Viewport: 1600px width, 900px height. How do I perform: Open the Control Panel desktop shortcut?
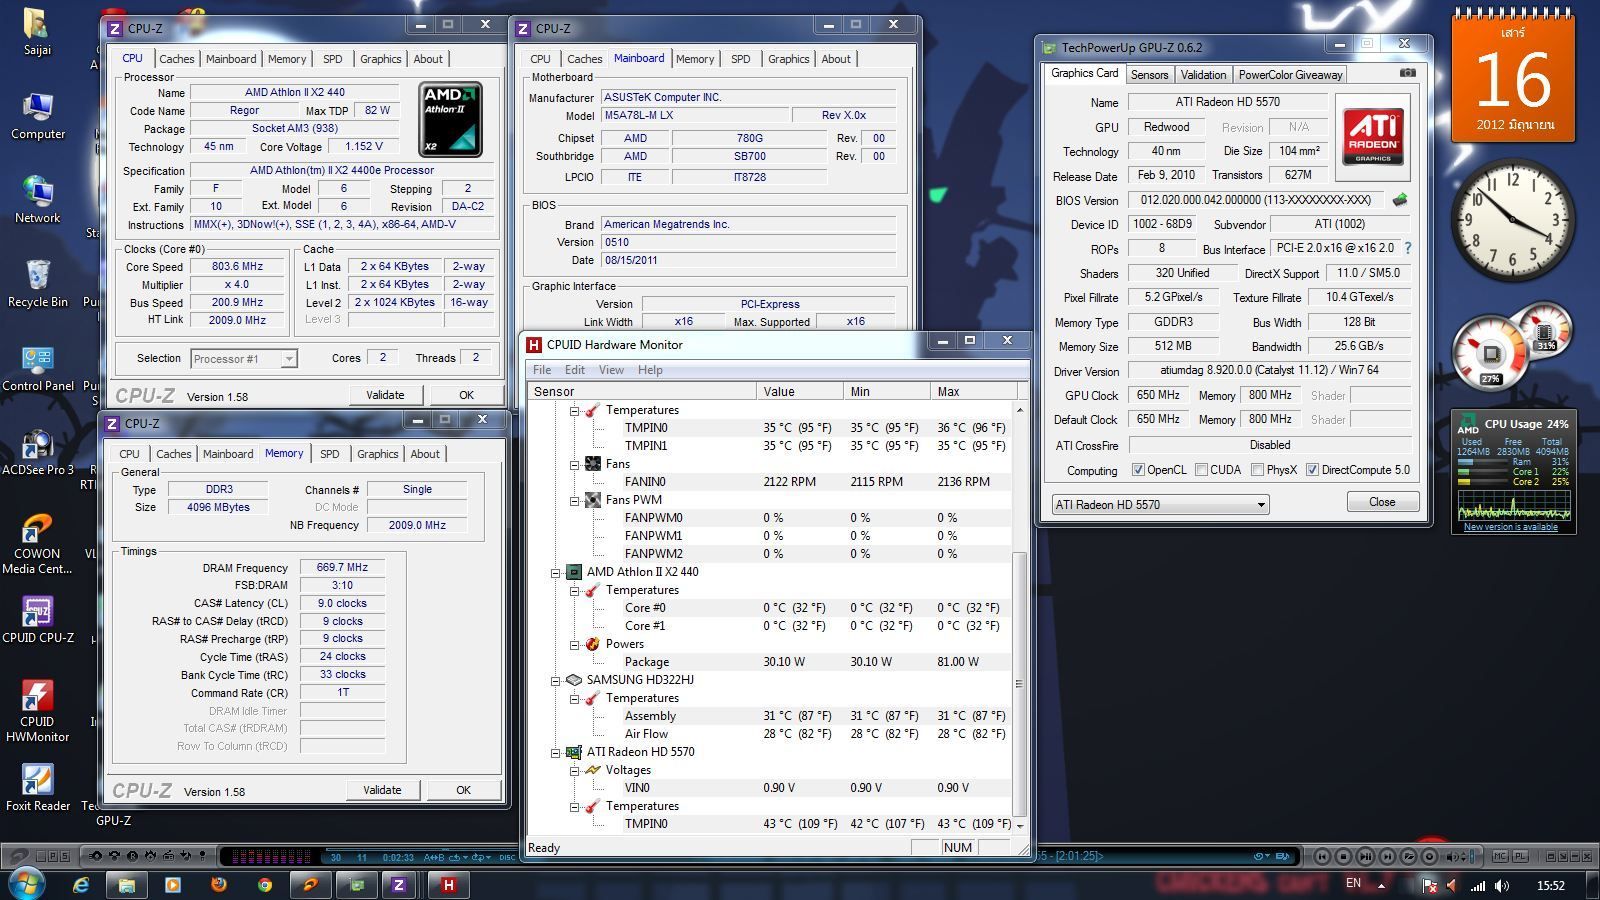pyautogui.click(x=37, y=368)
